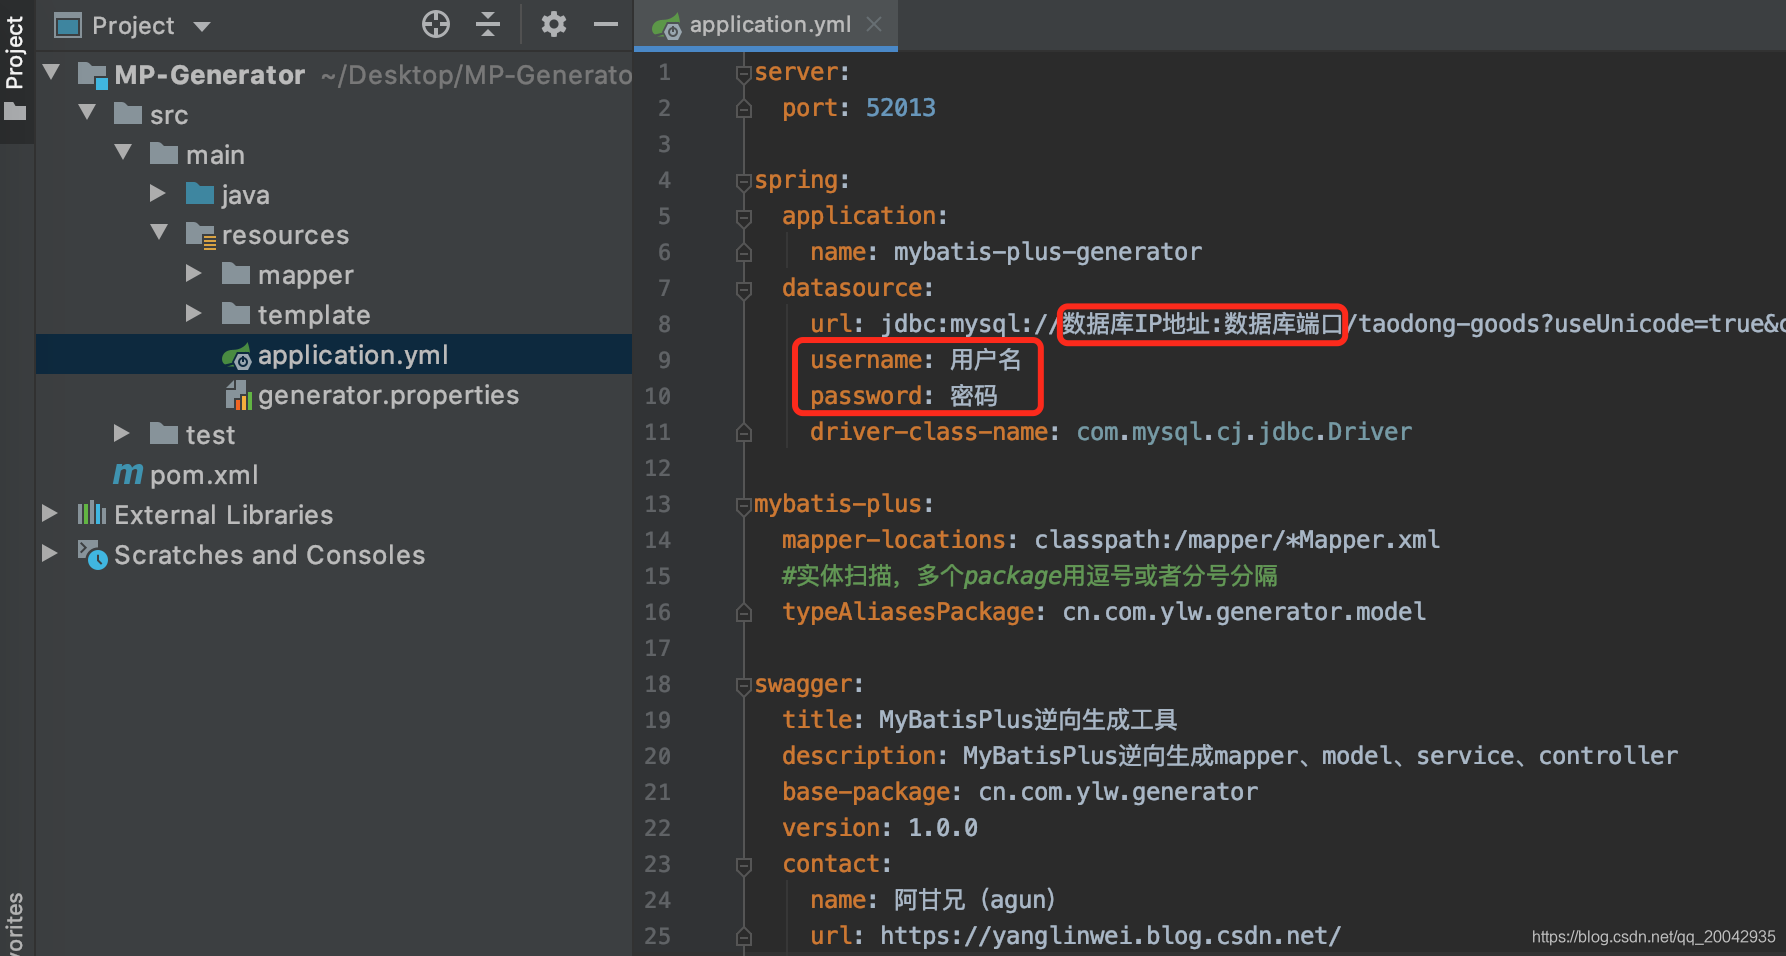Click the typeAliasesPackage key
1786x956 pixels.
908,612
